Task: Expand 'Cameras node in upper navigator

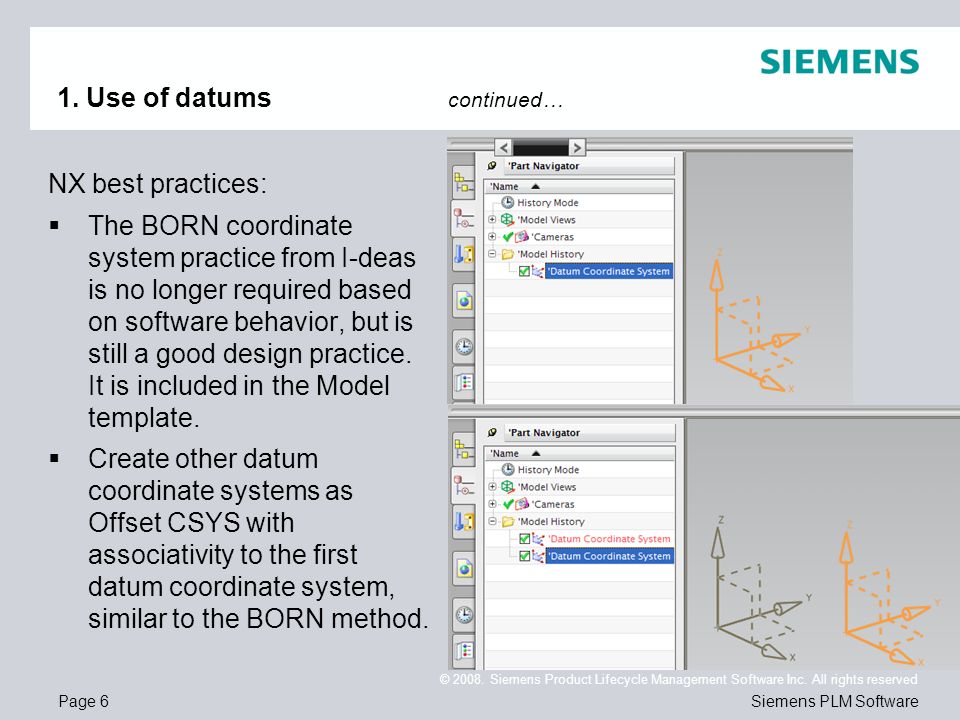Action: [x=492, y=236]
